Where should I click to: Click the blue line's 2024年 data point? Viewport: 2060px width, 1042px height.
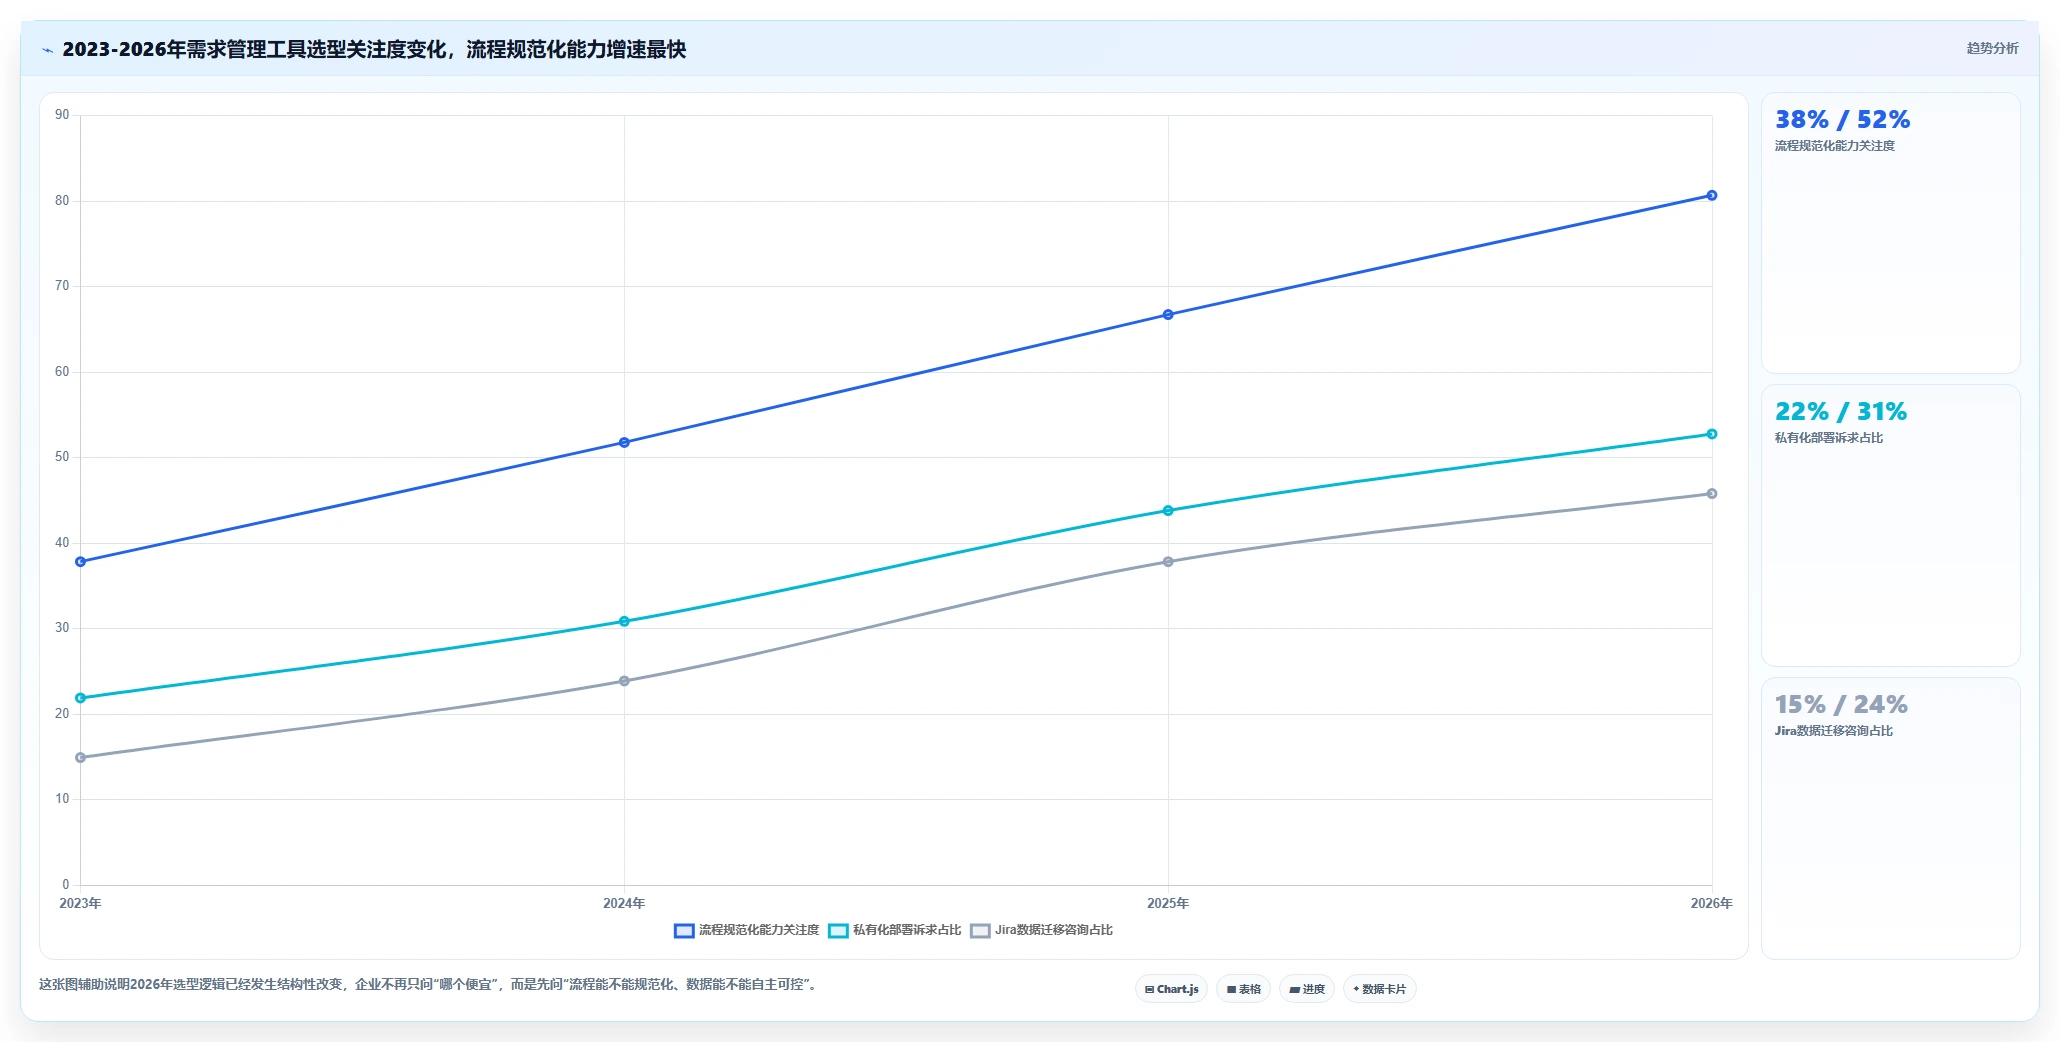point(624,442)
